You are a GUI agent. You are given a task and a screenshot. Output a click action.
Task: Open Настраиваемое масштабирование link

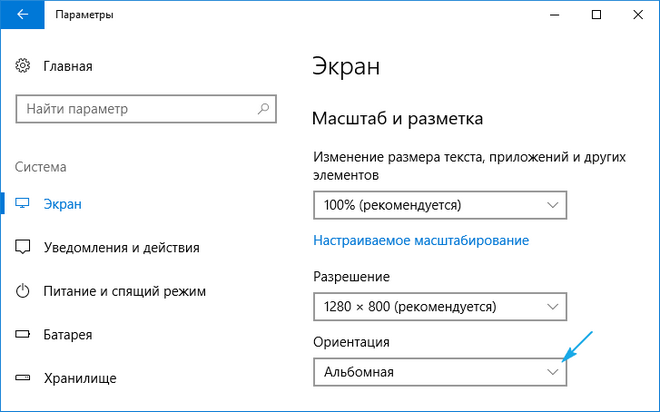[x=421, y=240]
